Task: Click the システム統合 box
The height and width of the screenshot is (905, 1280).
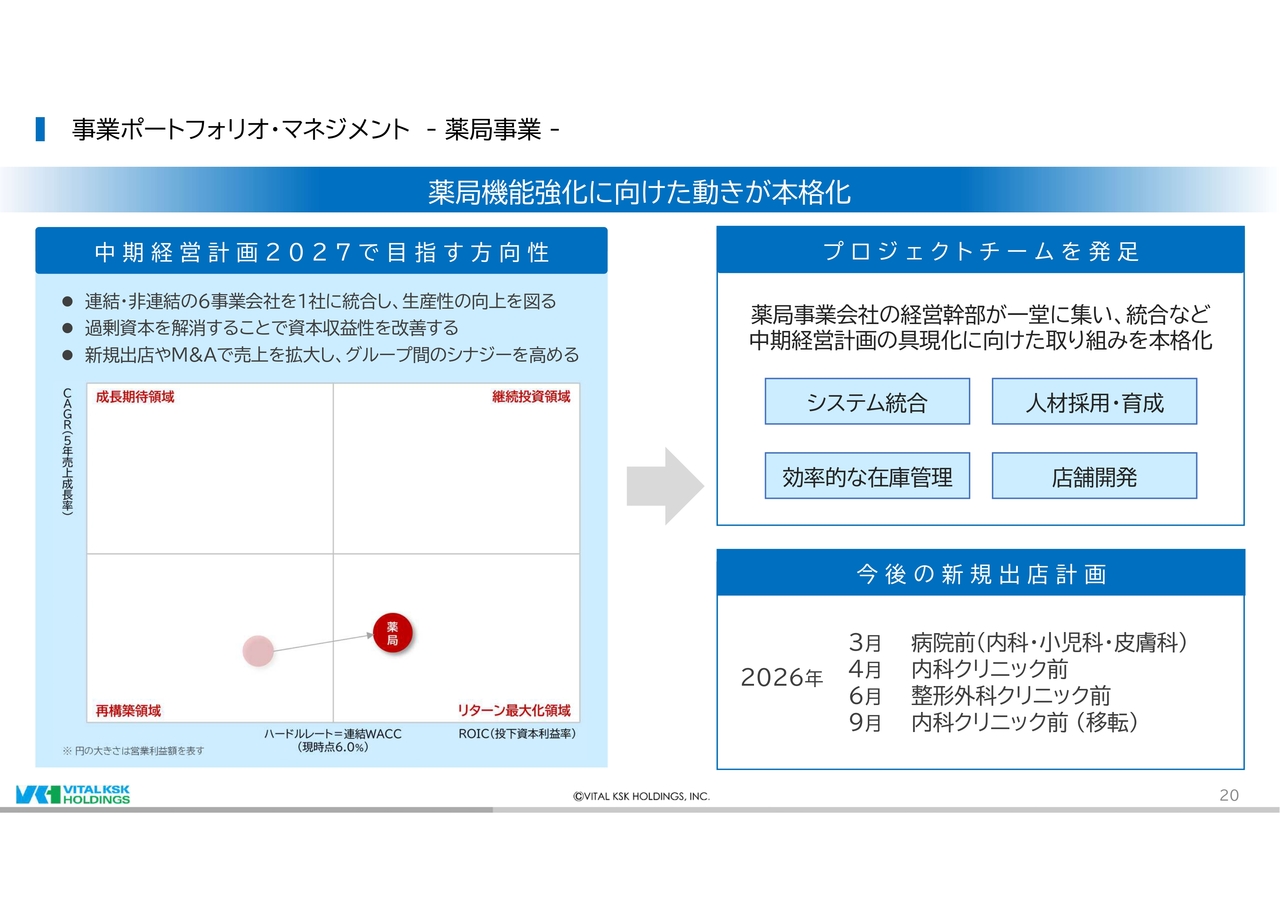Action: pos(867,402)
